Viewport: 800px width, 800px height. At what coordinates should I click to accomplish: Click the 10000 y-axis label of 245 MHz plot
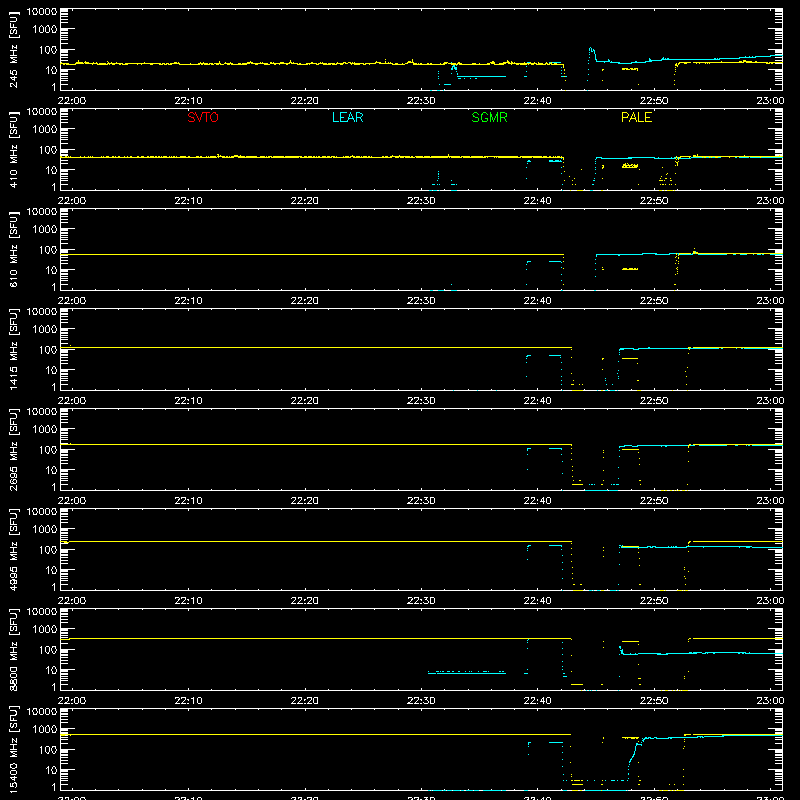[x=42, y=12]
